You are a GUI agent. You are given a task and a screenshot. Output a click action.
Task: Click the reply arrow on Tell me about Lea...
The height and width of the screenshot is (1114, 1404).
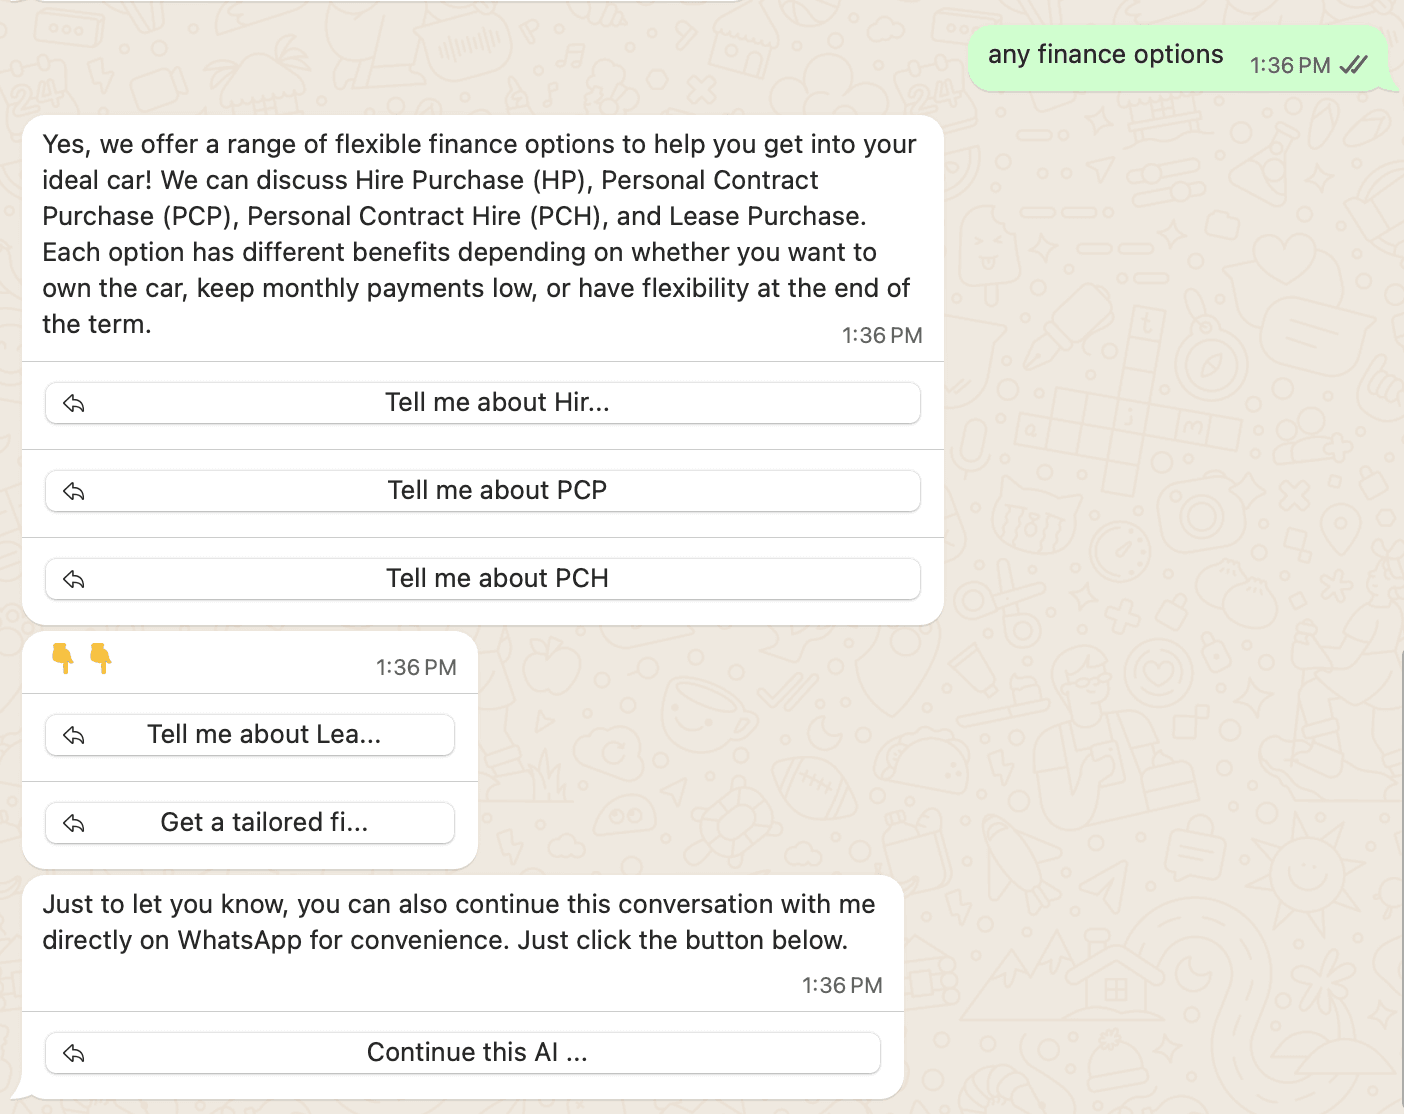(x=72, y=735)
